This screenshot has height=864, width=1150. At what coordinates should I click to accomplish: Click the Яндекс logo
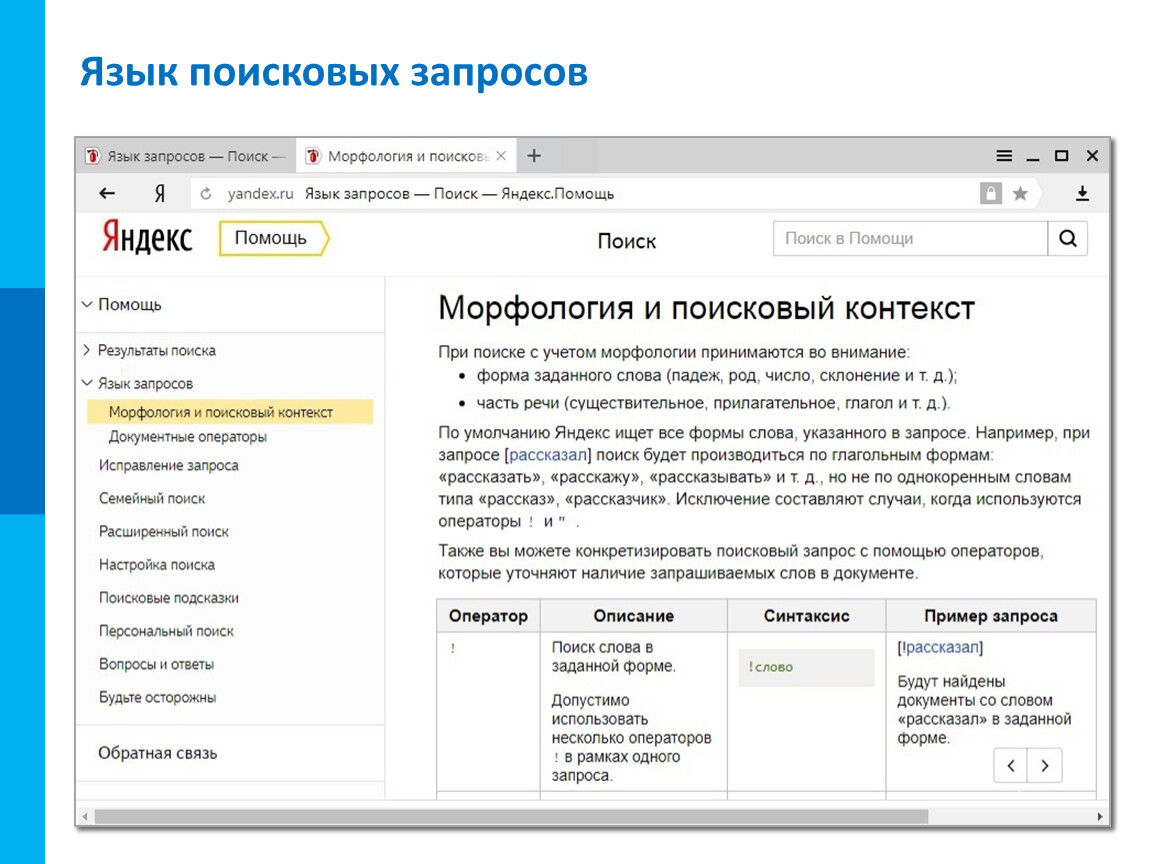coord(147,237)
